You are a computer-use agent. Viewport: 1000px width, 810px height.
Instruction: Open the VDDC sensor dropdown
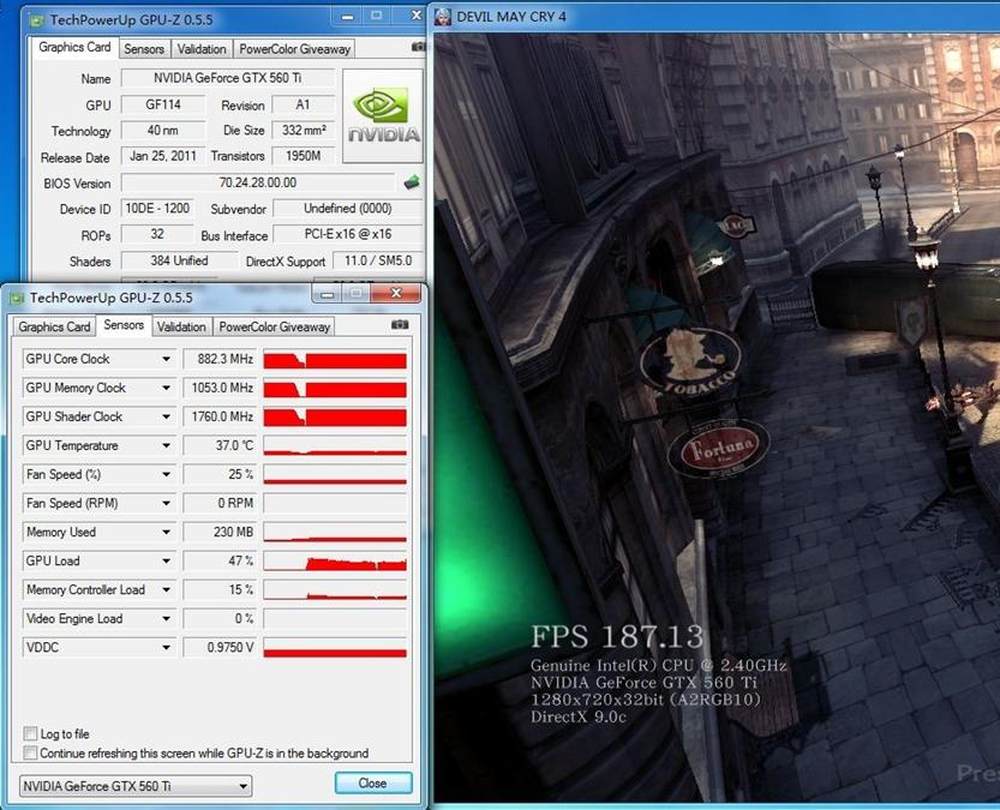pyautogui.click(x=166, y=647)
